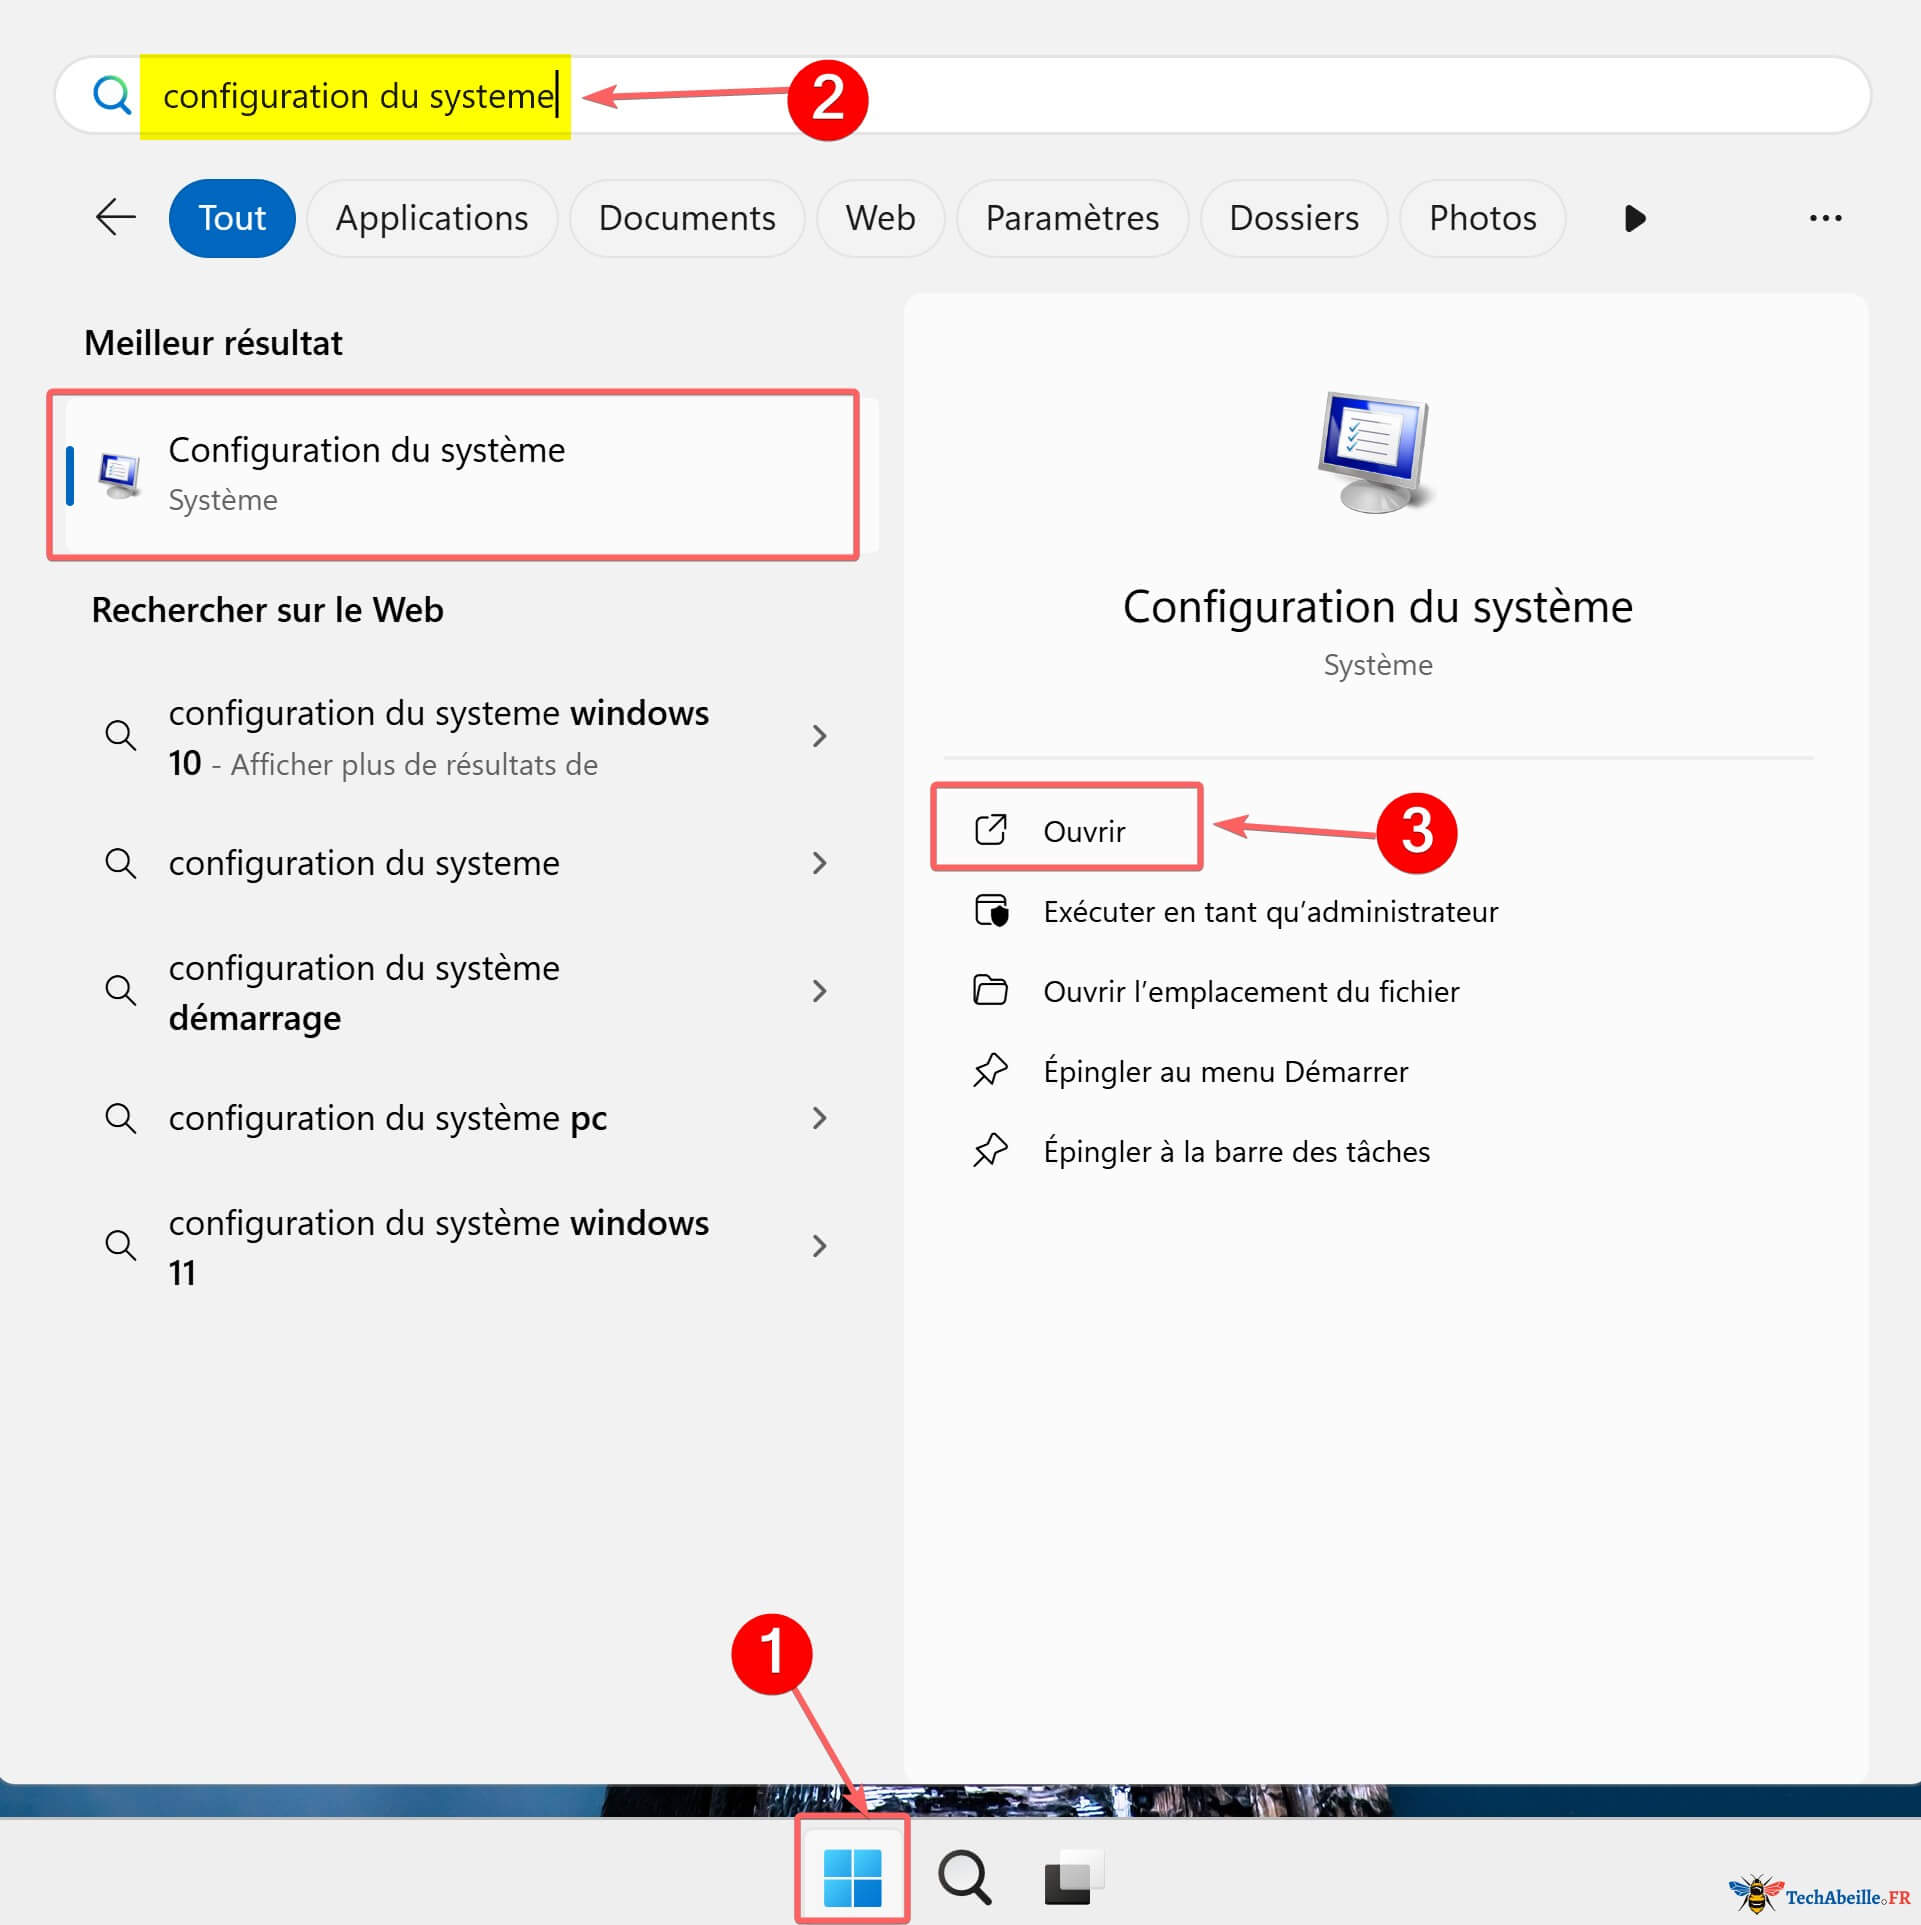Switch to the Applications filter tab
Image resolution: width=1921 pixels, height=1925 pixels.
point(432,218)
